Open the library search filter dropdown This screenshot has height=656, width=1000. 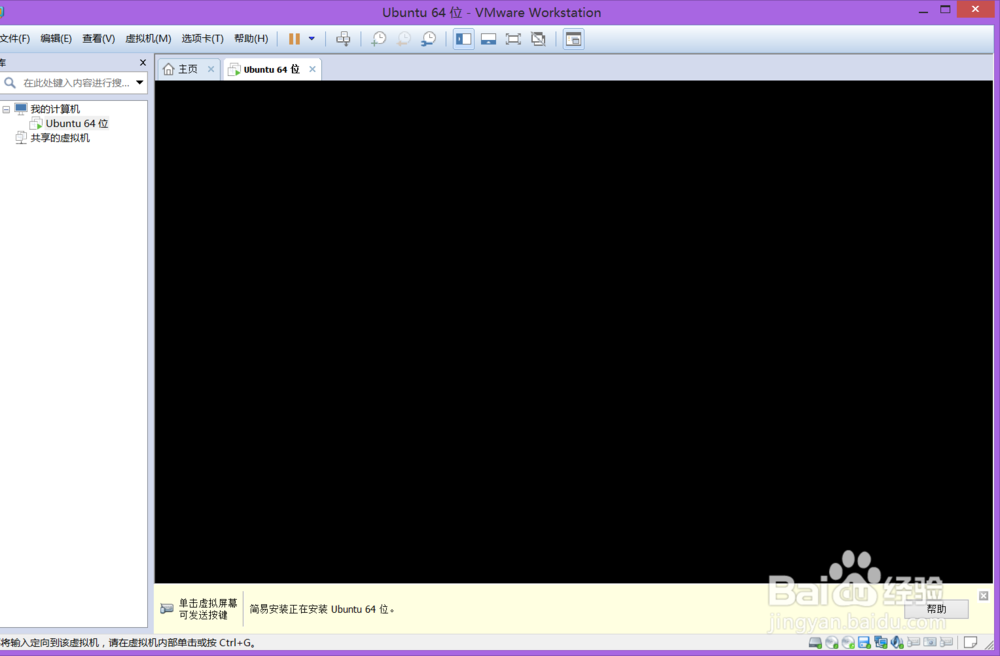(140, 82)
